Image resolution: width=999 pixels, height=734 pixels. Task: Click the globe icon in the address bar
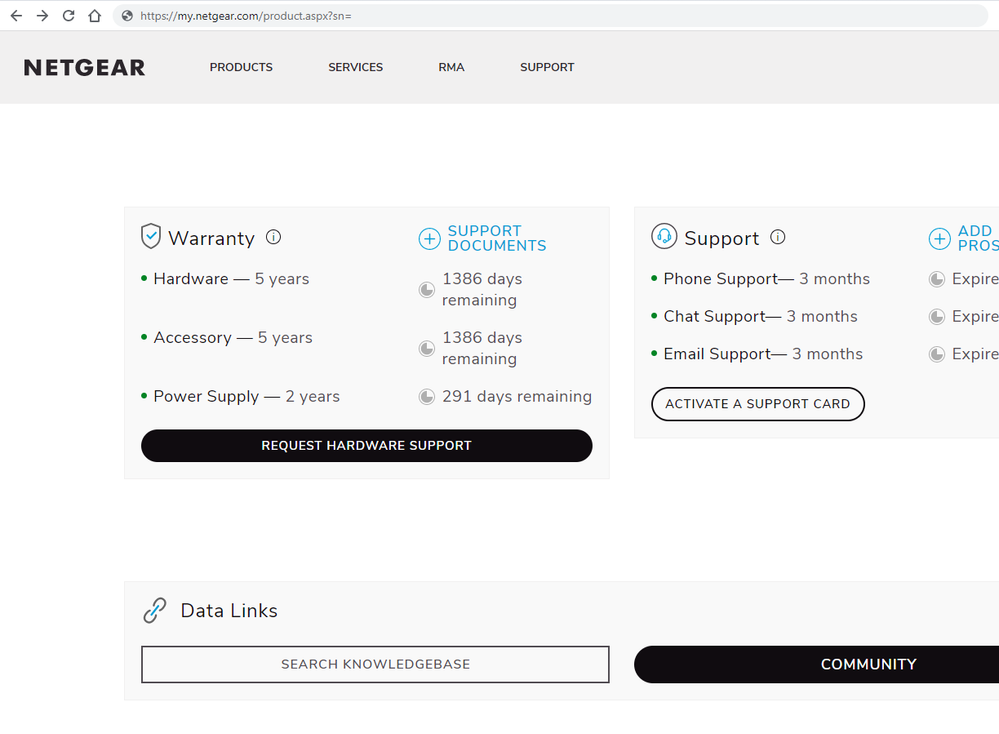pyautogui.click(x=127, y=16)
